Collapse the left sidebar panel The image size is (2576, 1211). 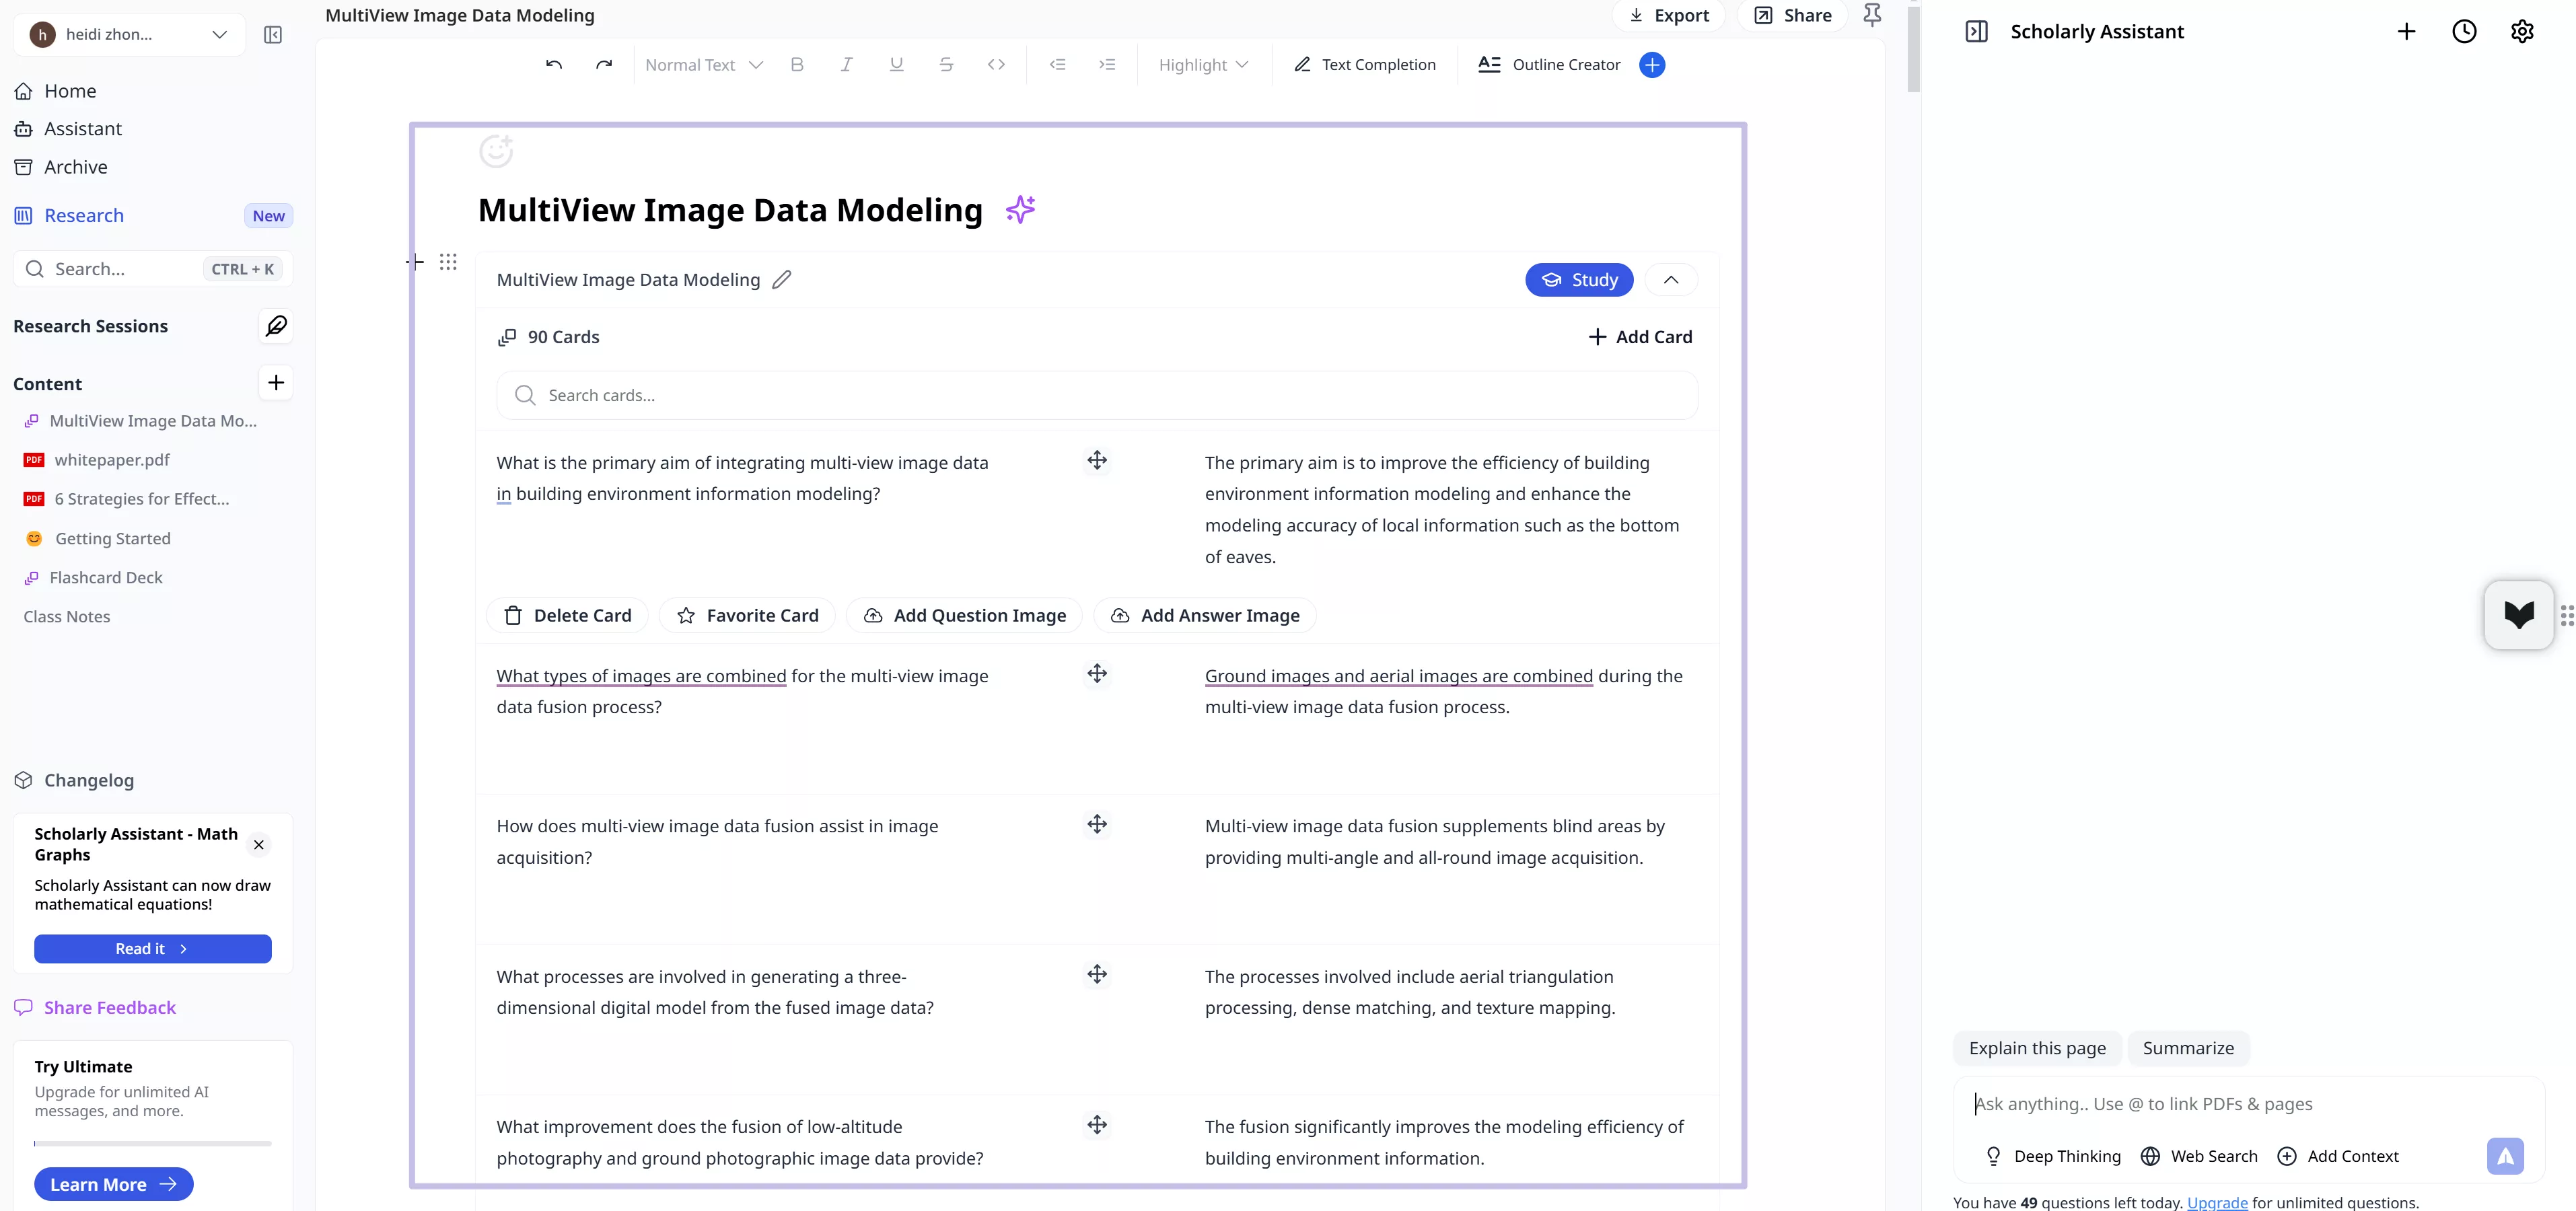click(273, 35)
